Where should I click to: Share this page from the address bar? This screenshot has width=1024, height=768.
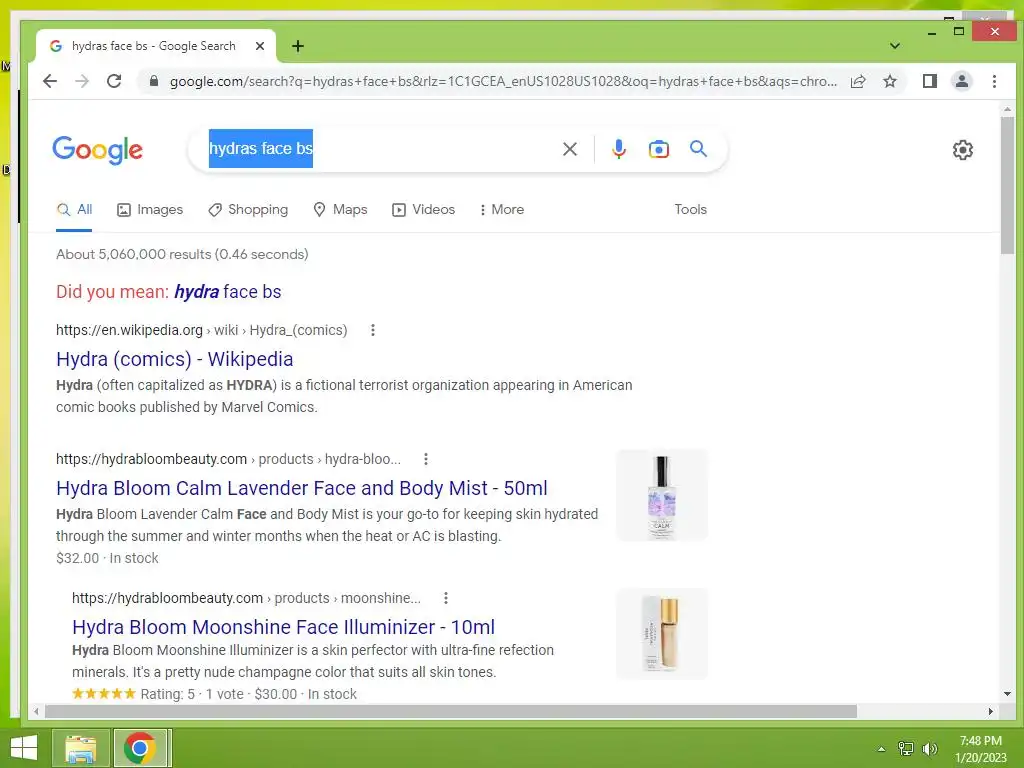(858, 81)
